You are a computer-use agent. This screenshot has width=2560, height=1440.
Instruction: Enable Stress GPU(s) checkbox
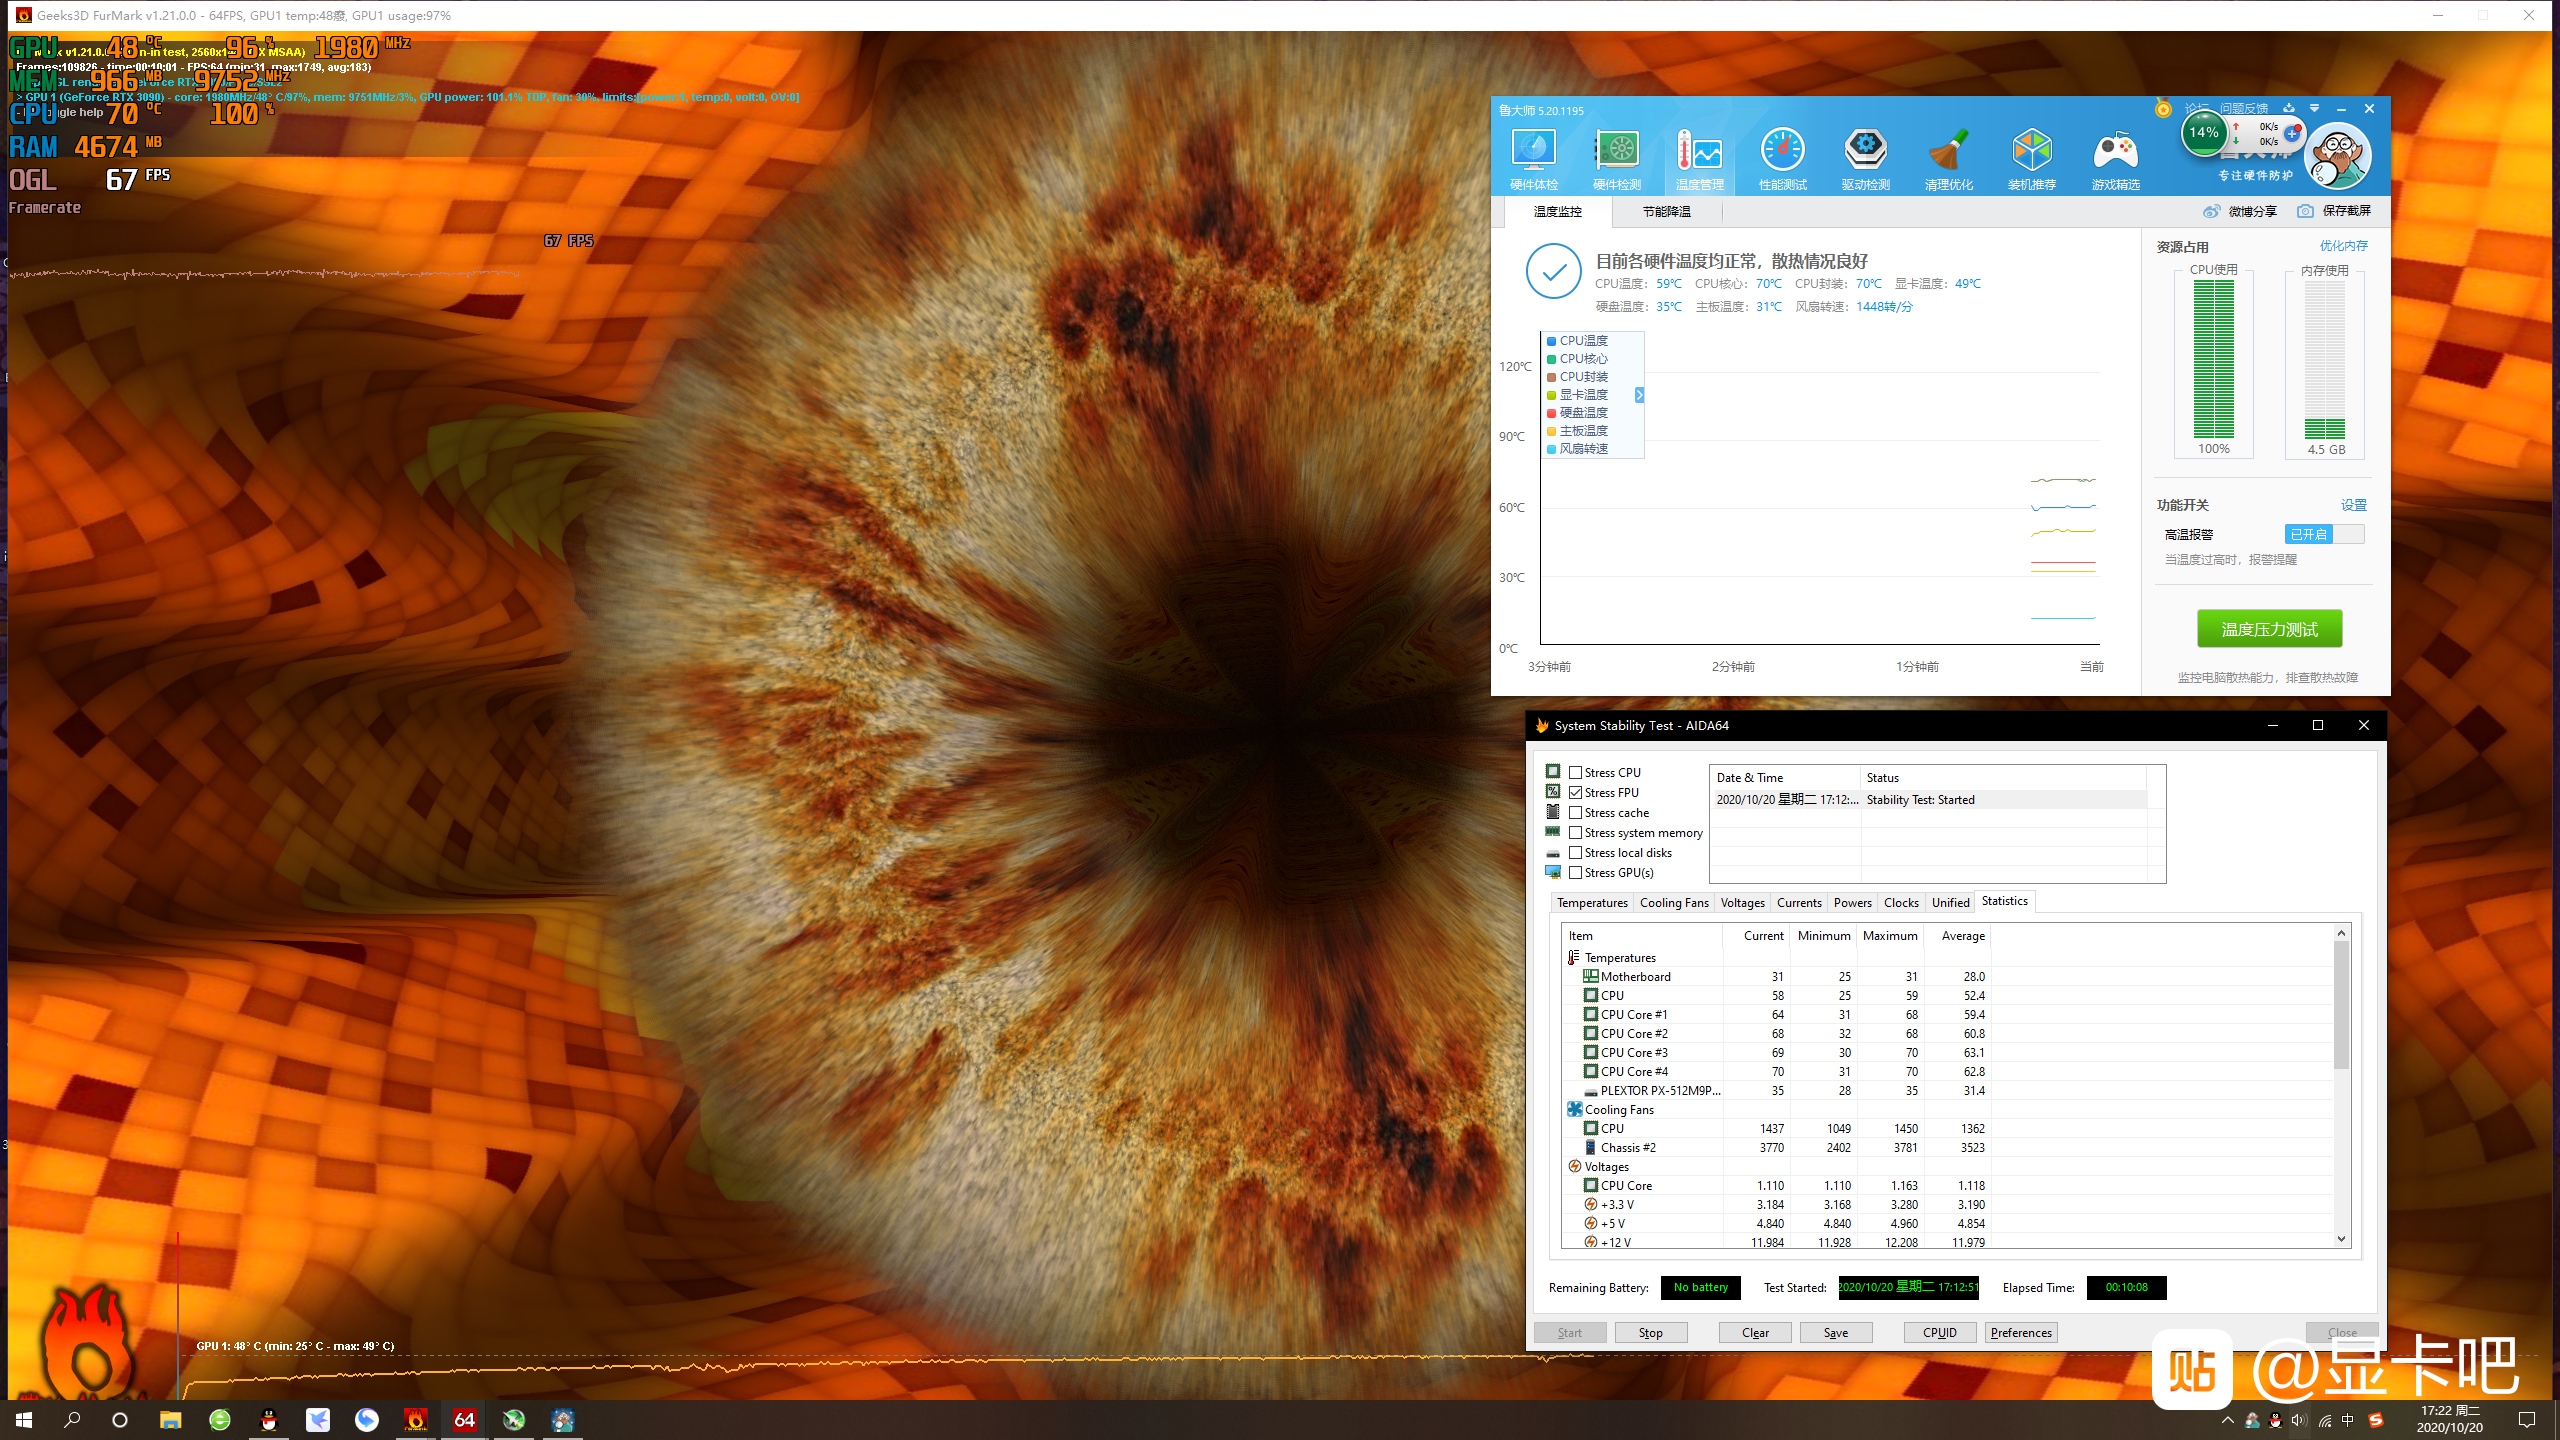point(1576,872)
